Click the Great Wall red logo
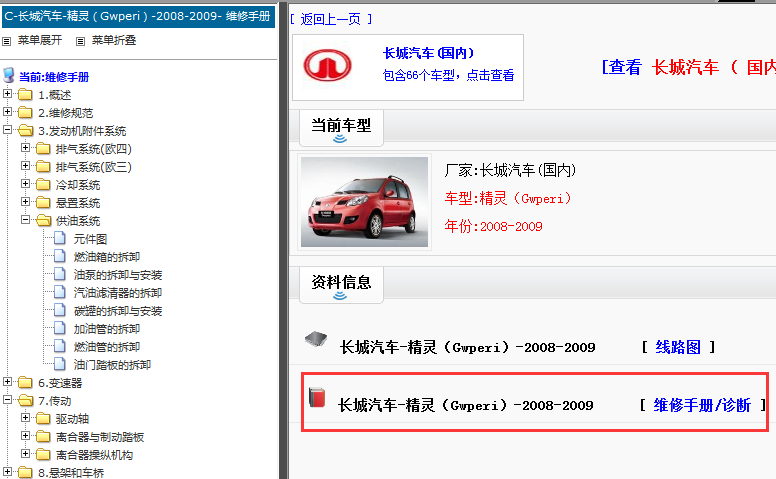Viewport: 776px width, 479px height. (x=328, y=65)
